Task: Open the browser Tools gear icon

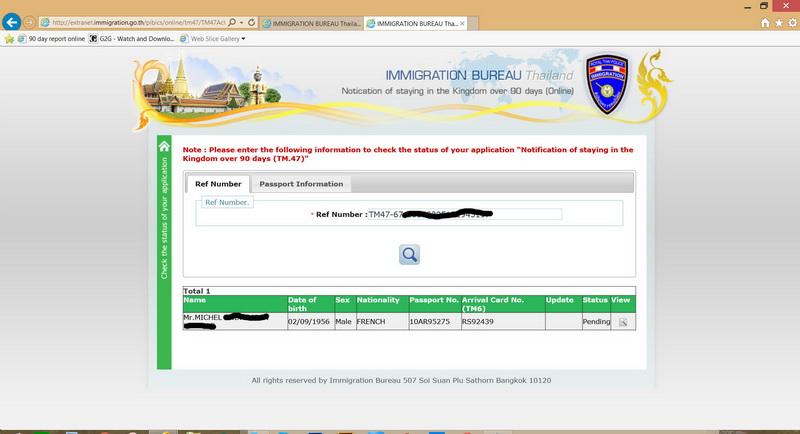Action: point(791,22)
